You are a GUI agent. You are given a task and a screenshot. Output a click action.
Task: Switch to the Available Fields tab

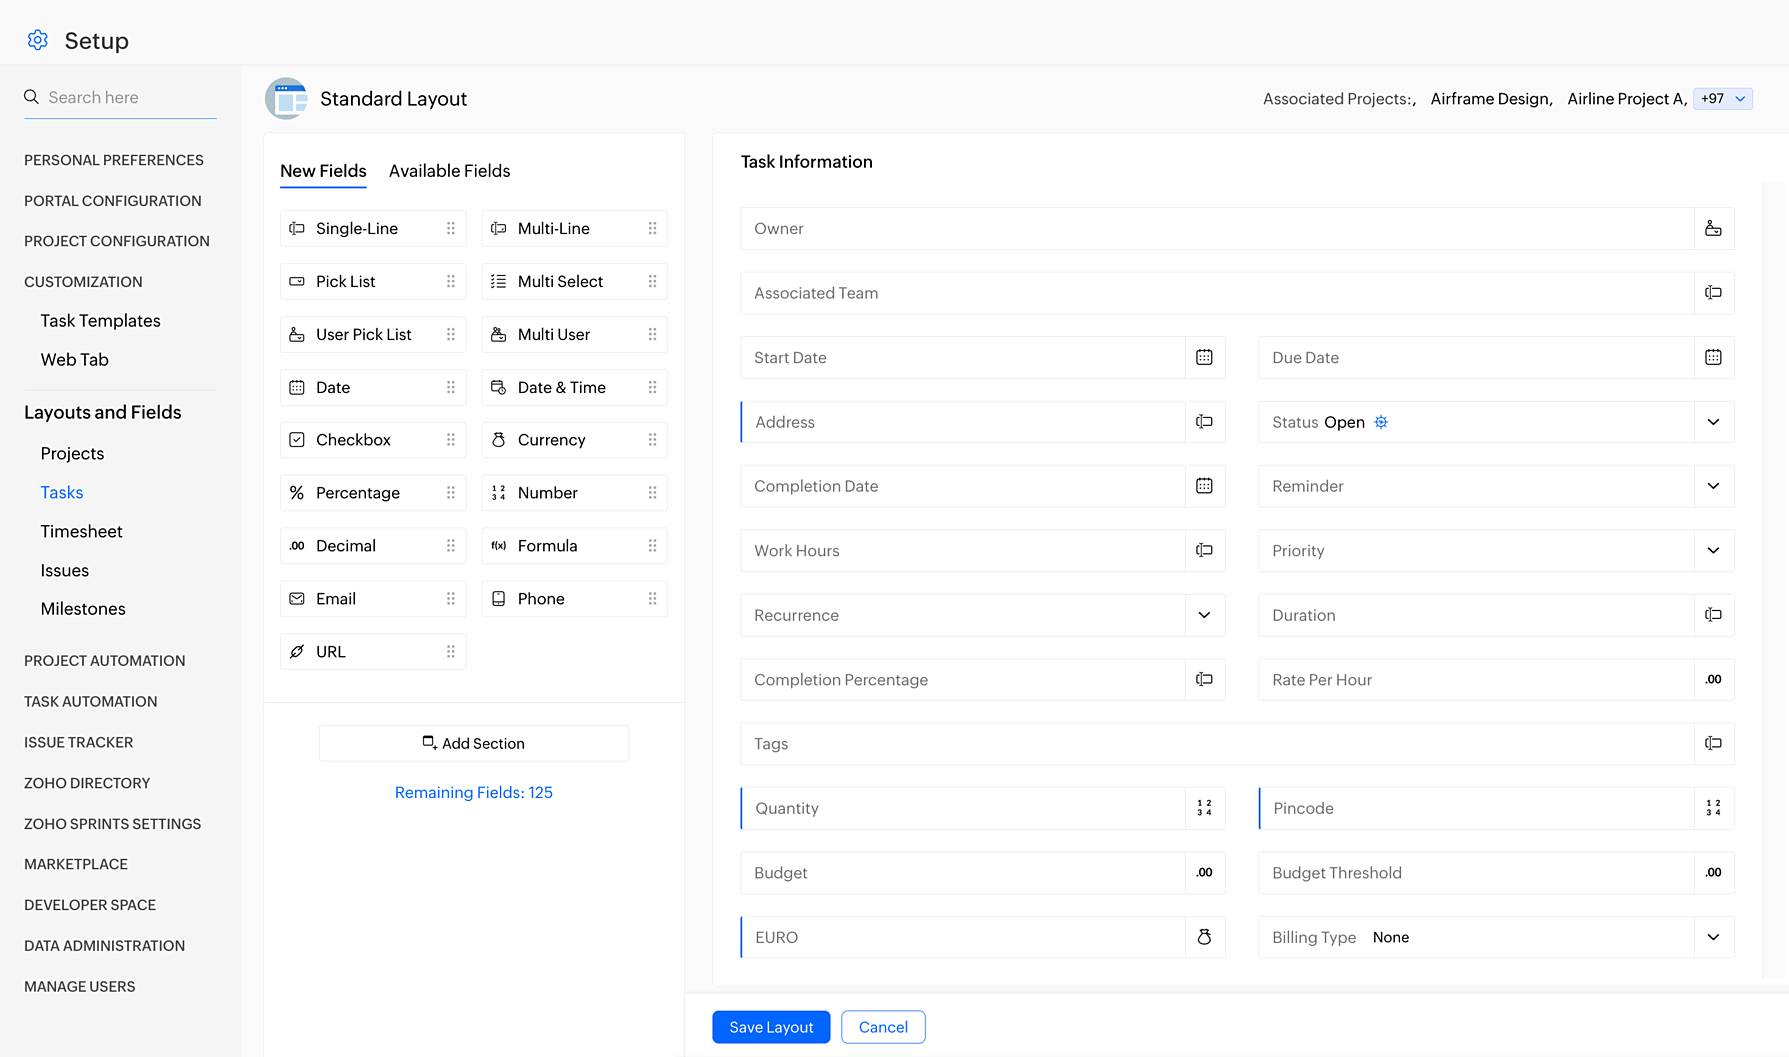click(449, 171)
